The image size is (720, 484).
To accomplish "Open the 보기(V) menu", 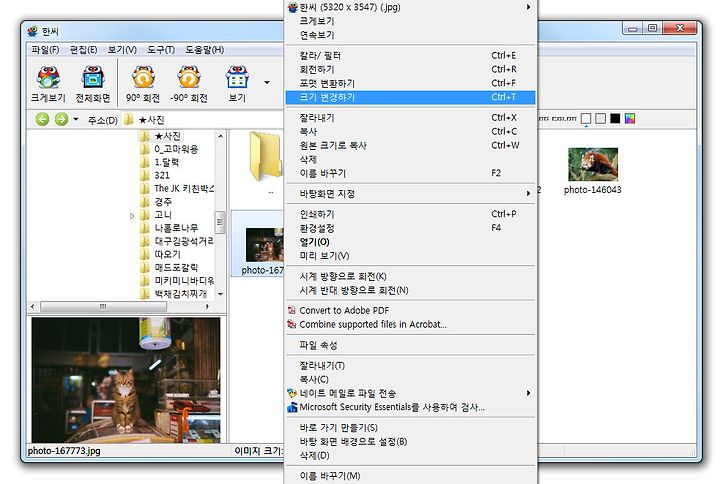I will pyautogui.click(x=122, y=50).
